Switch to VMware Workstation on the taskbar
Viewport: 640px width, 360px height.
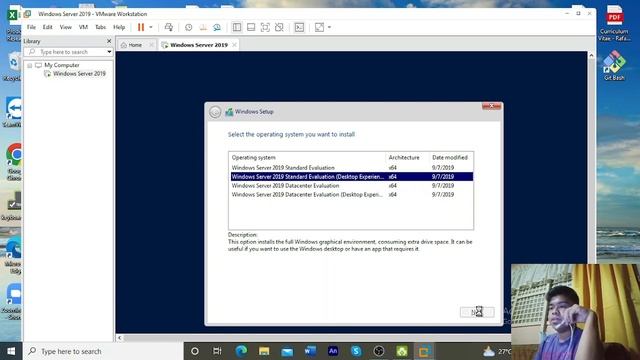424,351
